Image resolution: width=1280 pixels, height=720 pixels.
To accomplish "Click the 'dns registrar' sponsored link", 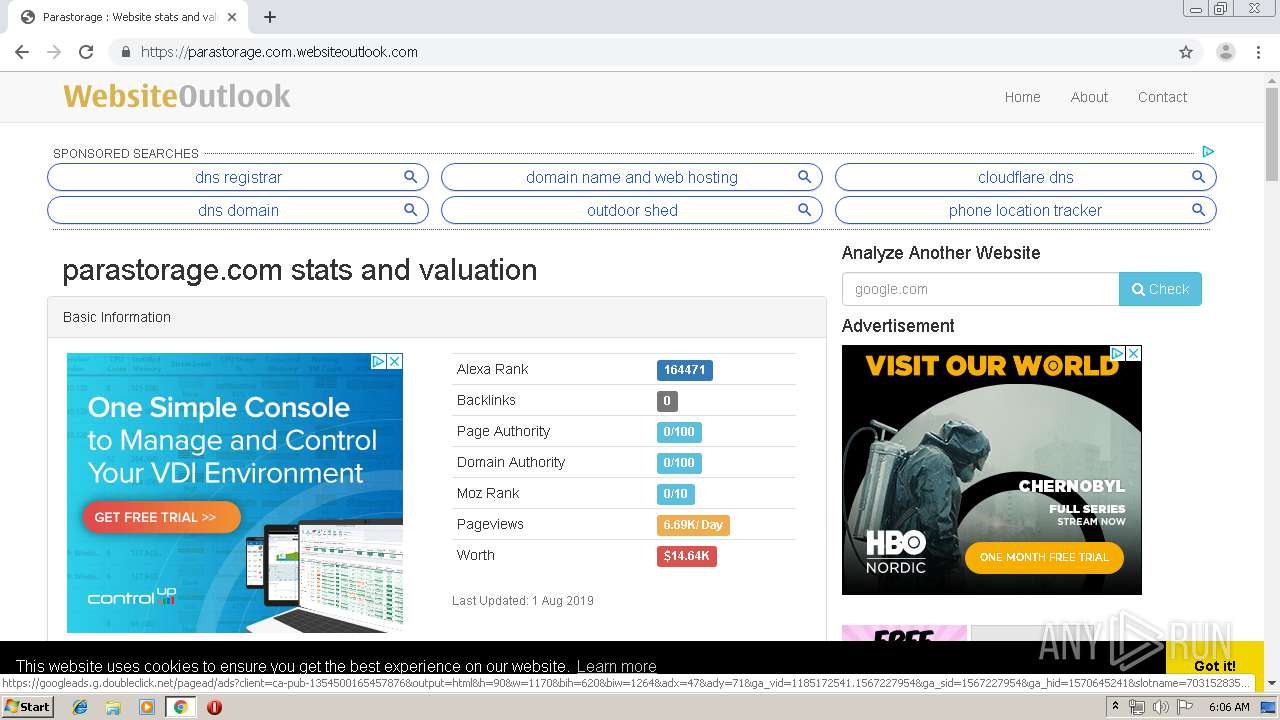I will pos(238,177).
